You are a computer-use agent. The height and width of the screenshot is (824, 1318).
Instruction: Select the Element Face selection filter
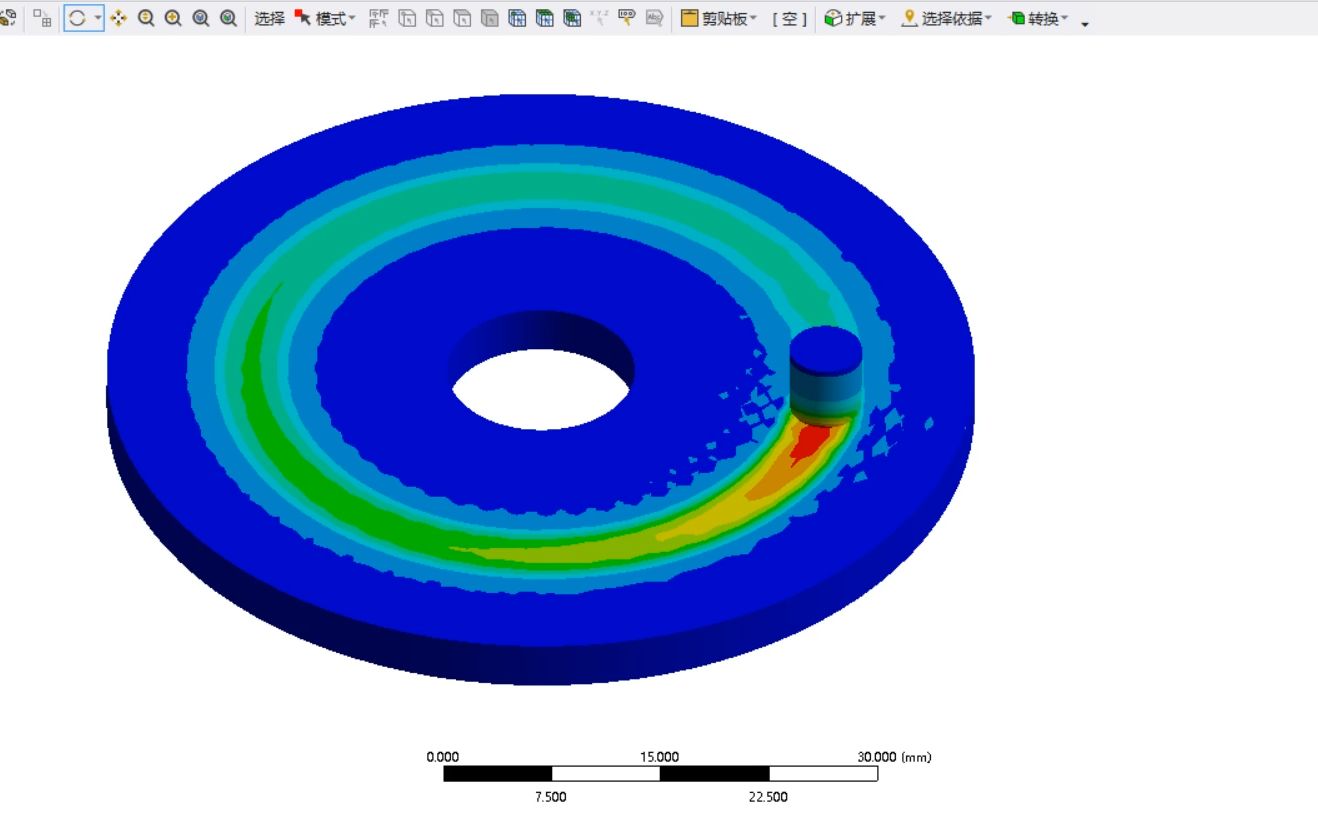pyautogui.click(x=544, y=18)
